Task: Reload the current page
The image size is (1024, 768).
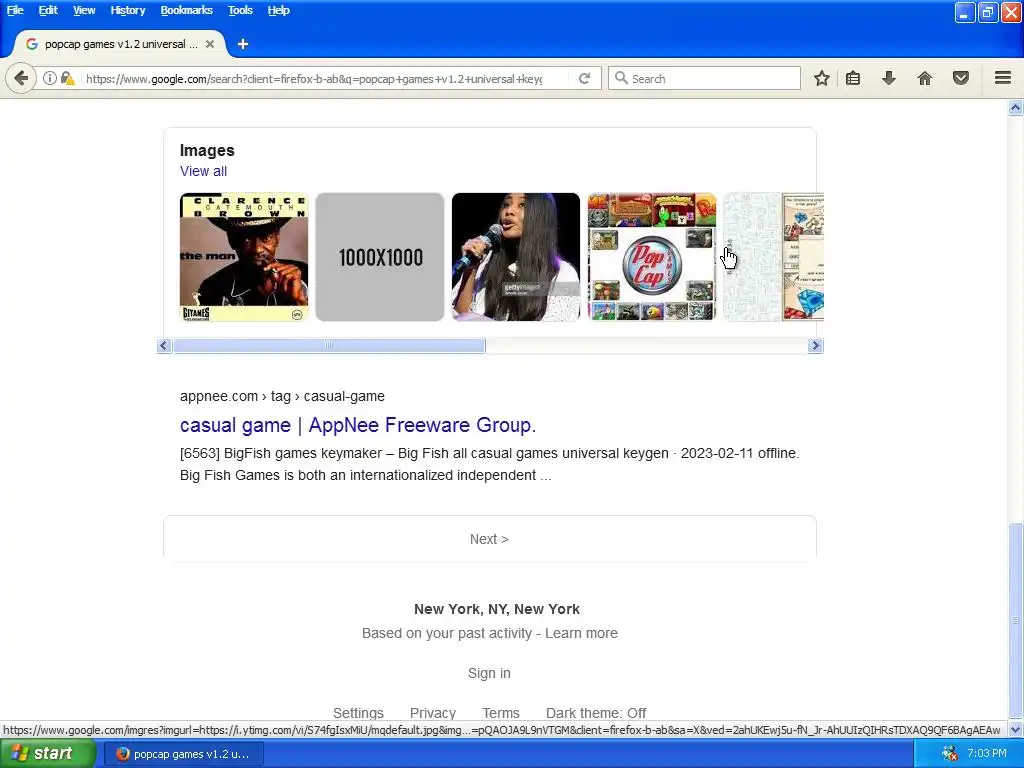Action: pyautogui.click(x=584, y=78)
